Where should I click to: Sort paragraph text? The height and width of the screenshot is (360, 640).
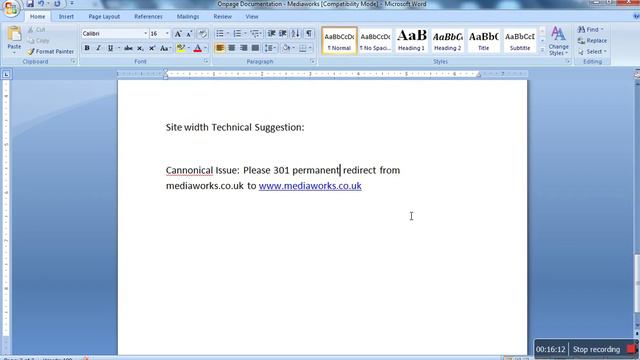(296, 33)
